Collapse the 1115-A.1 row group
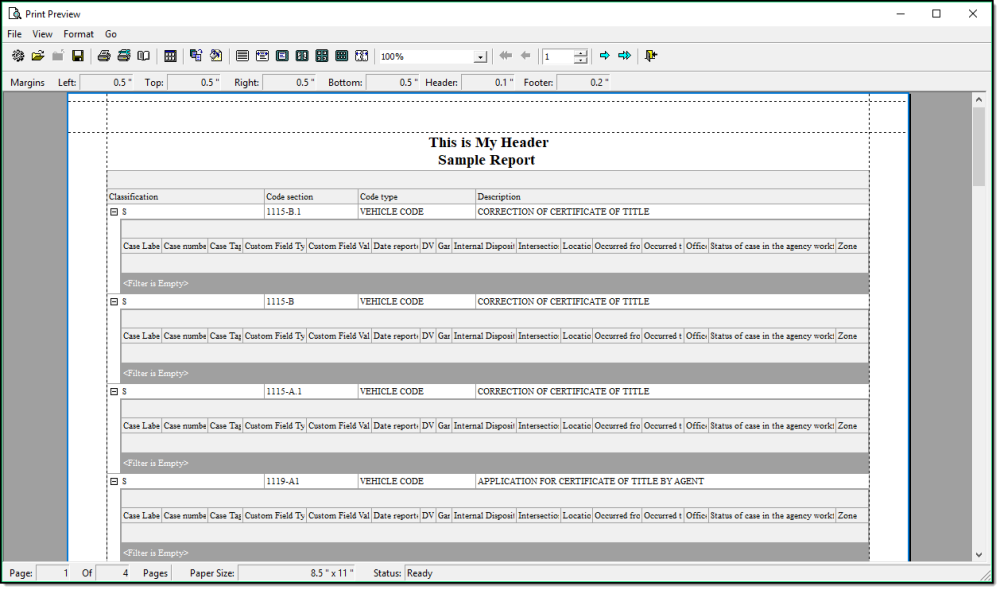The image size is (1000, 590). (x=114, y=392)
